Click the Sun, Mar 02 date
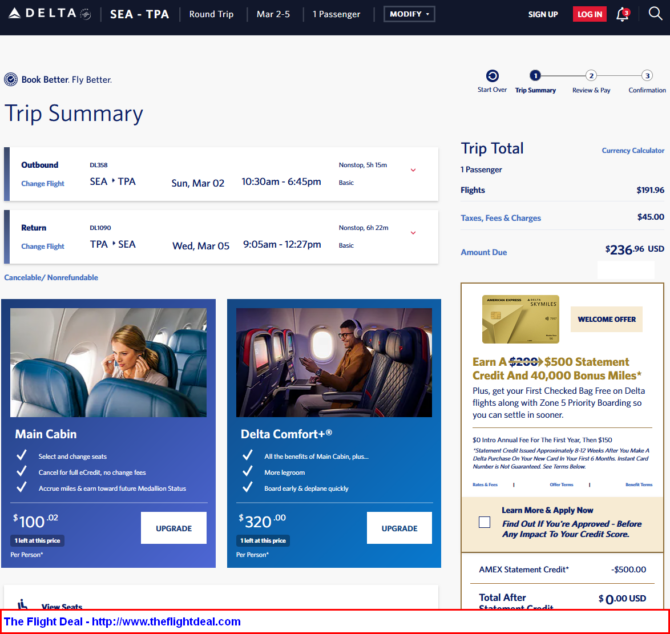Viewport: 670px width, 634px height. pos(198,183)
